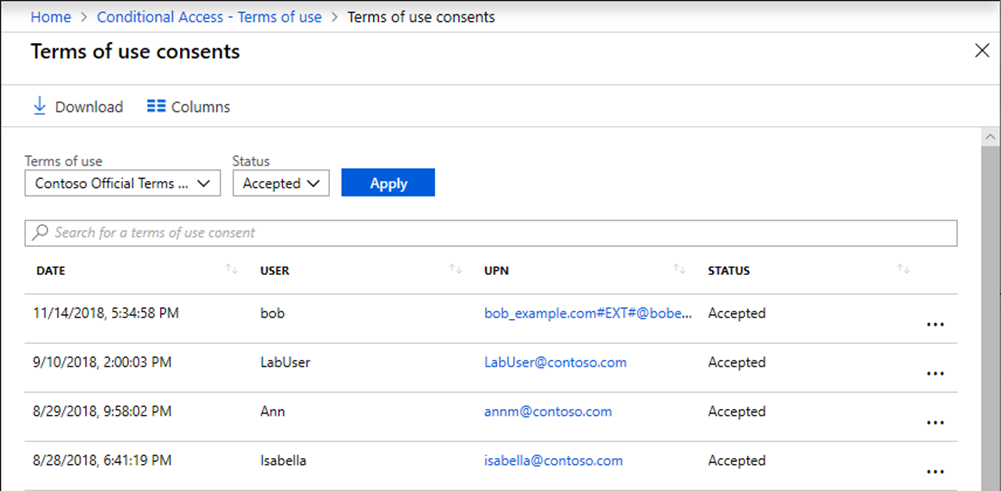Focus the terms of use consent search box

tap(491, 233)
